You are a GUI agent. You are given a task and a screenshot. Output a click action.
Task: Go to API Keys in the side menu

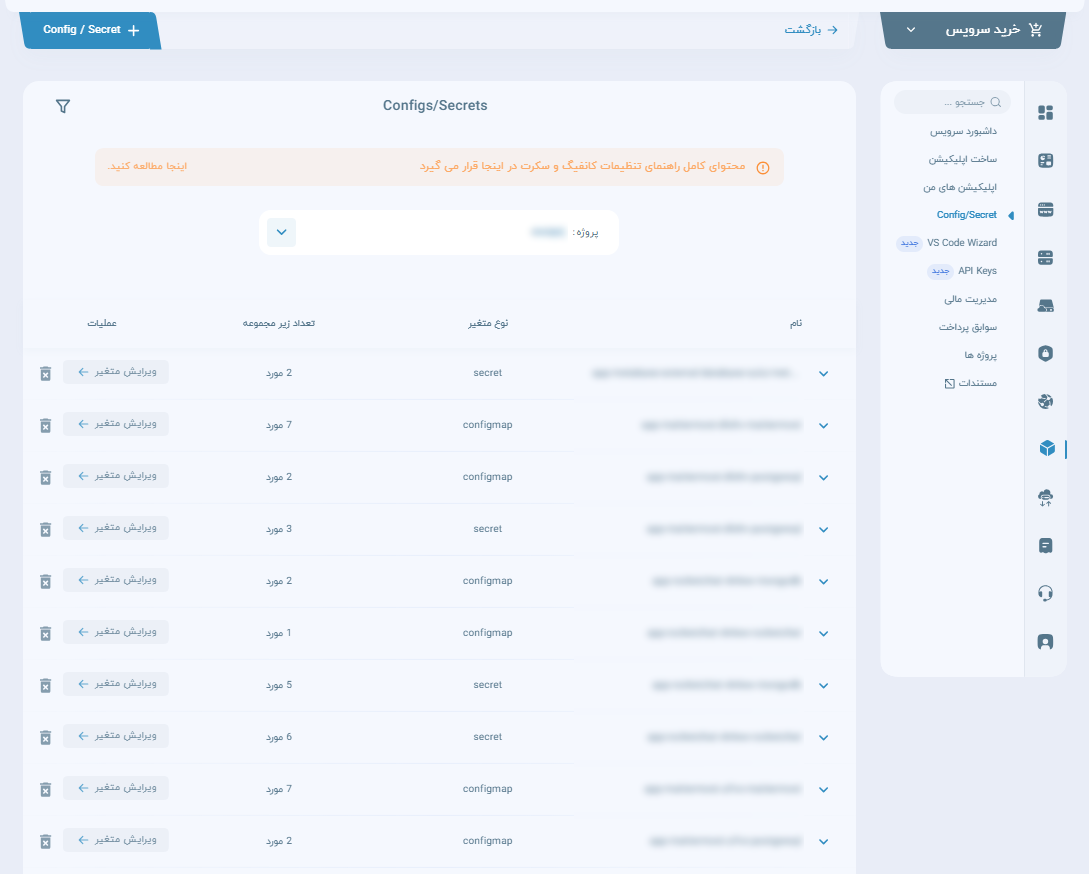click(x=976, y=271)
